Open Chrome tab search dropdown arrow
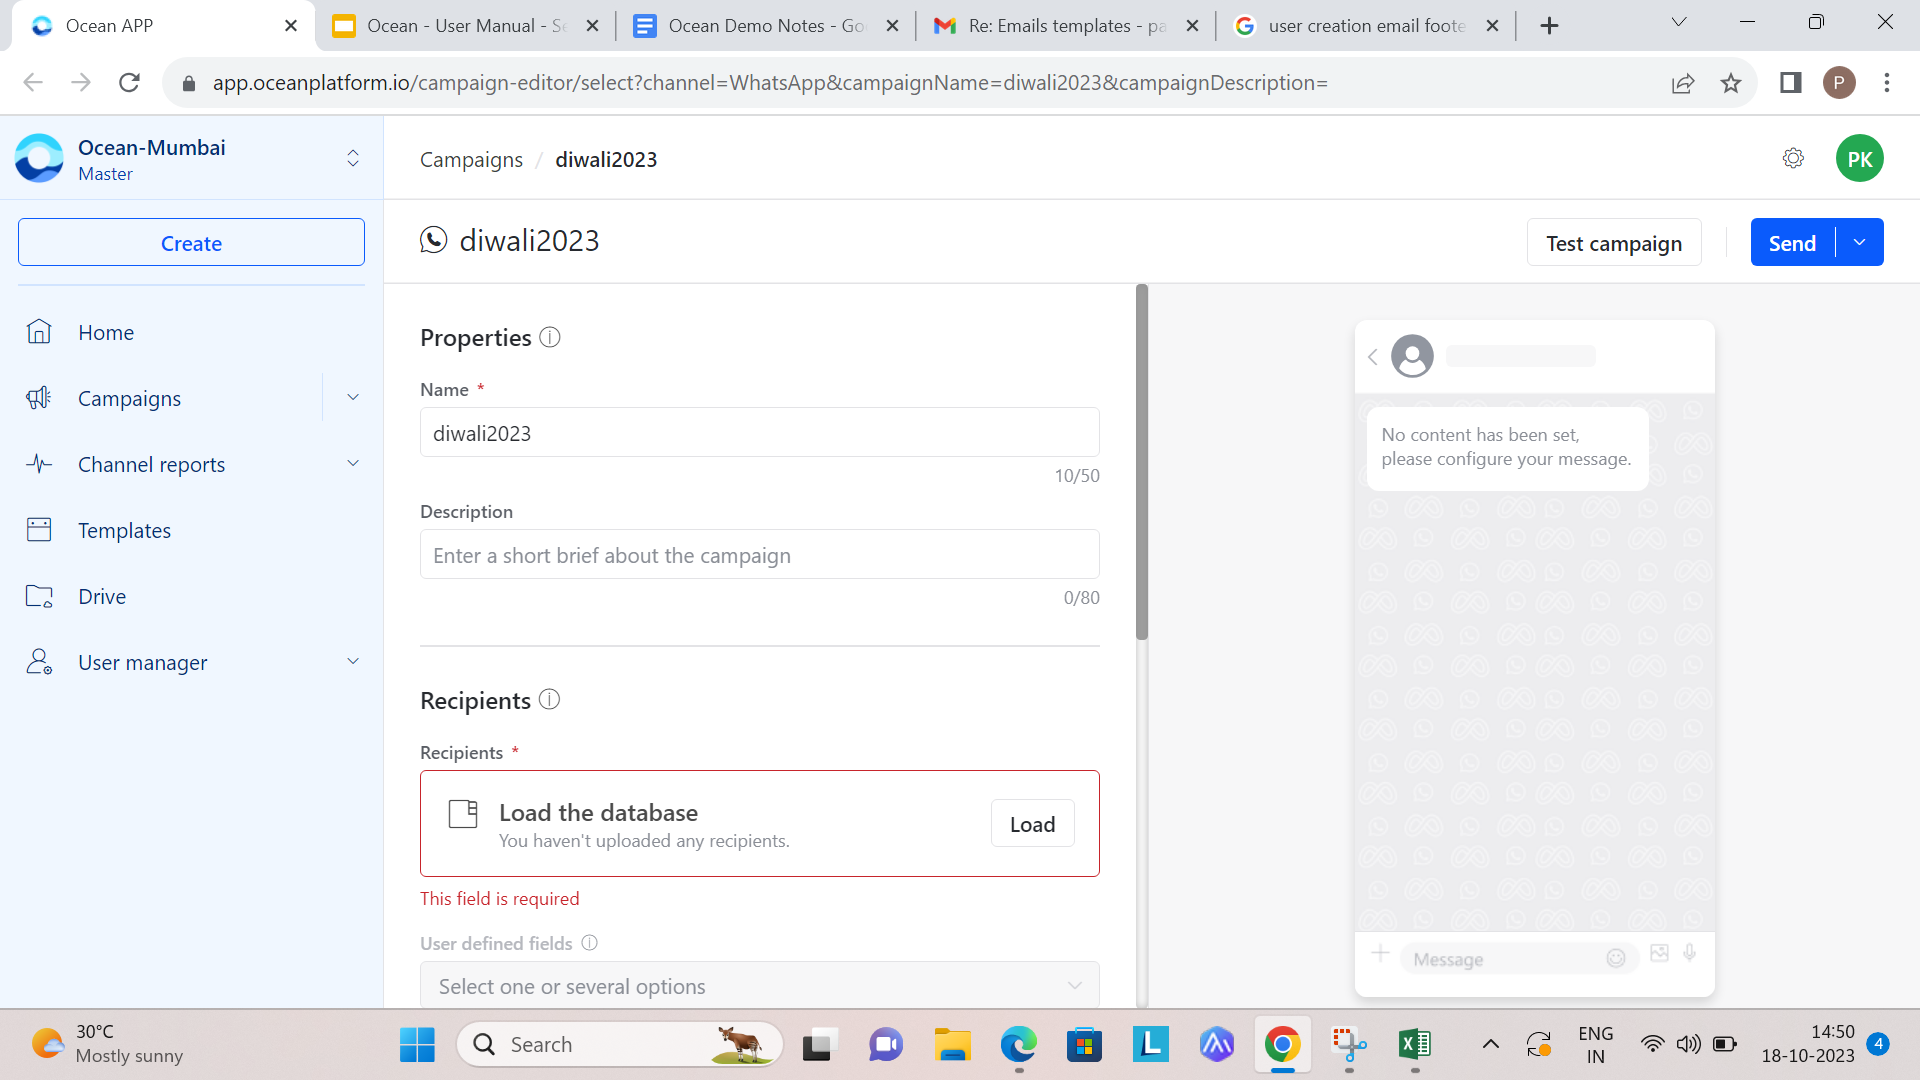Viewport: 1920px width, 1080px height. (x=1679, y=23)
